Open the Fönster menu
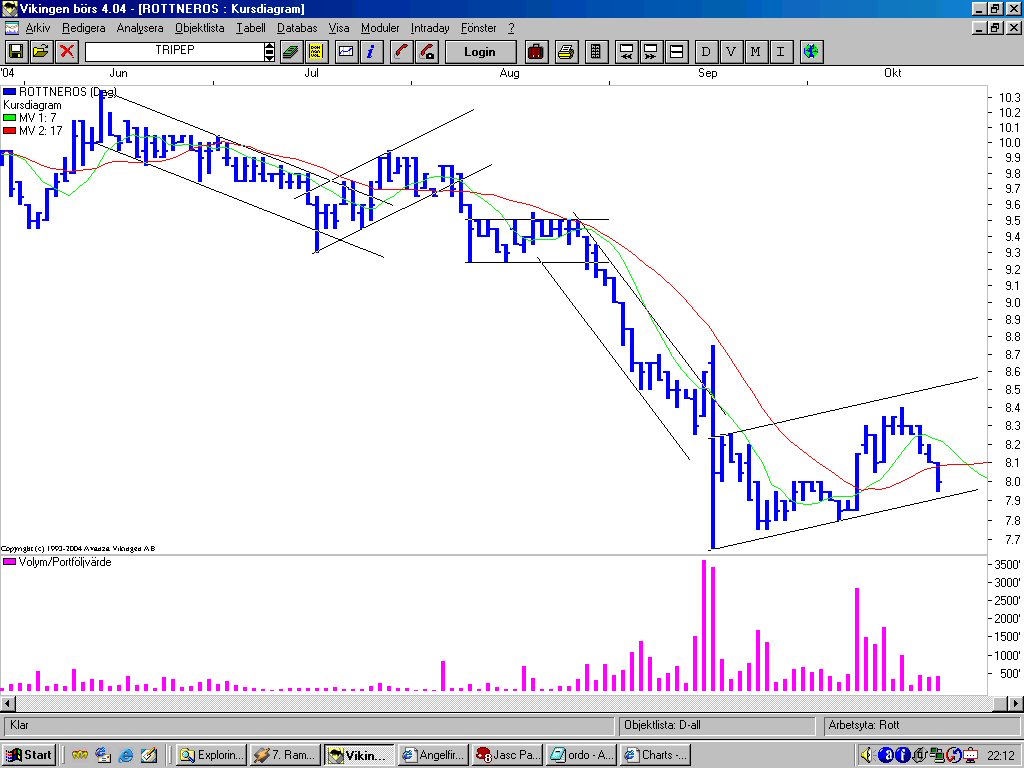 (479, 28)
